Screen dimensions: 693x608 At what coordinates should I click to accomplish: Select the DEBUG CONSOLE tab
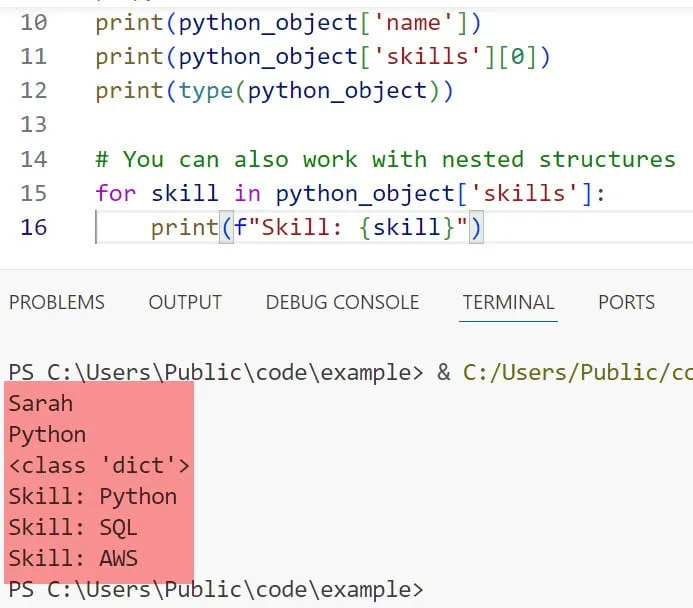pyautogui.click(x=342, y=302)
